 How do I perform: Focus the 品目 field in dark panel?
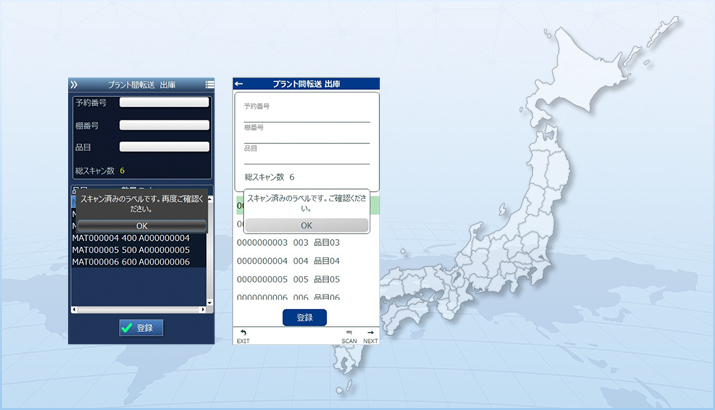pyautogui.click(x=164, y=147)
